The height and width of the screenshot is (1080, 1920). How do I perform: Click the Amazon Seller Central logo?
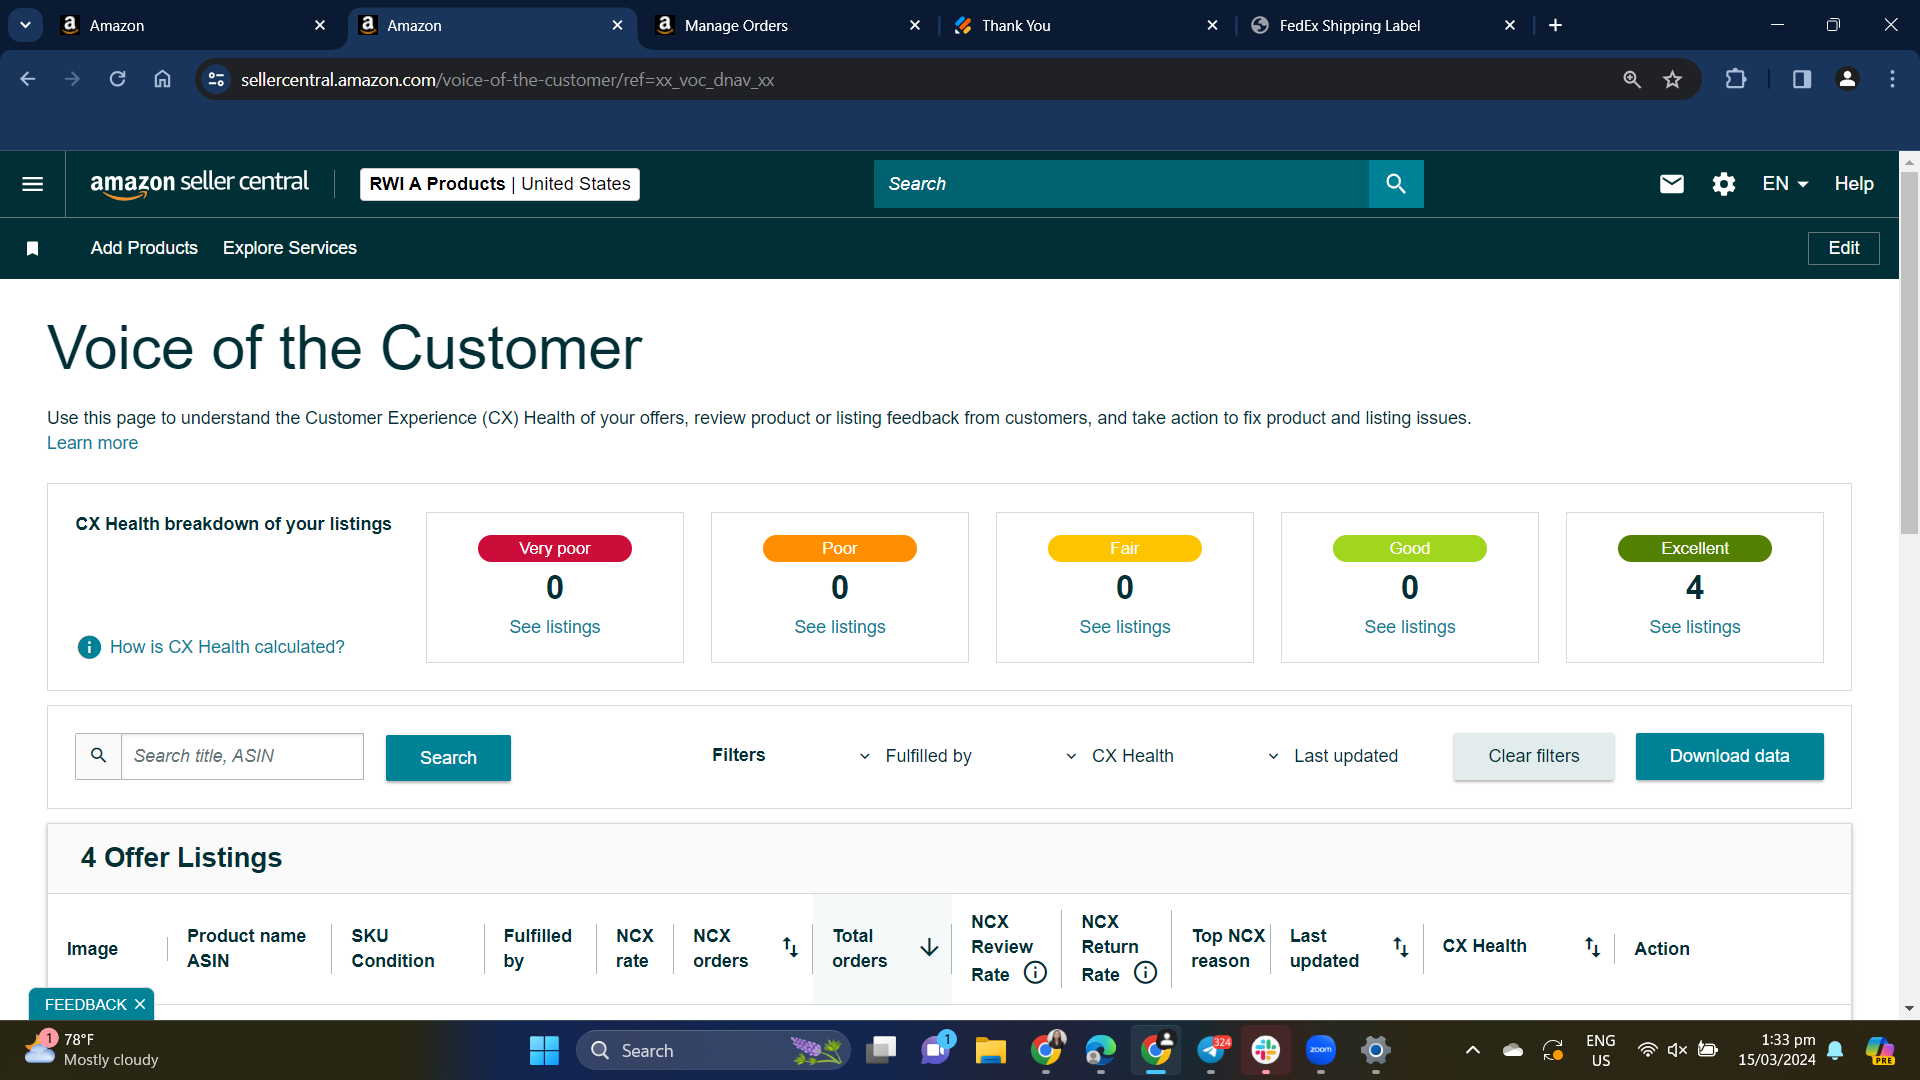(x=200, y=184)
